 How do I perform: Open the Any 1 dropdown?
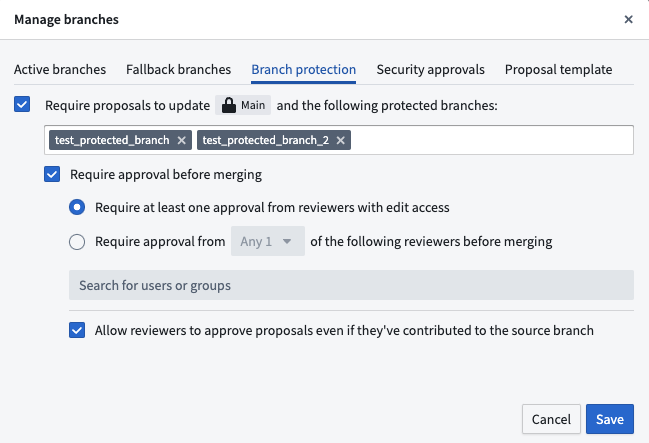point(268,241)
